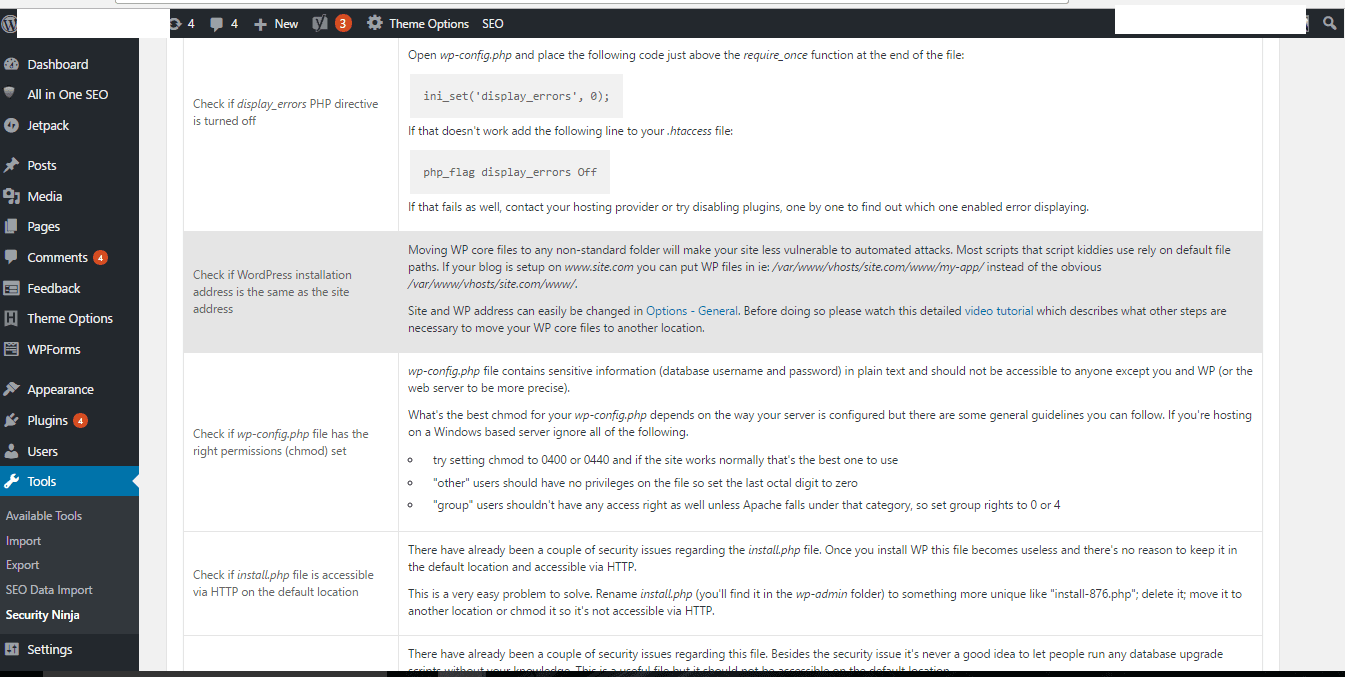Open the Dashboard sidebar icon

pyautogui.click(x=12, y=64)
